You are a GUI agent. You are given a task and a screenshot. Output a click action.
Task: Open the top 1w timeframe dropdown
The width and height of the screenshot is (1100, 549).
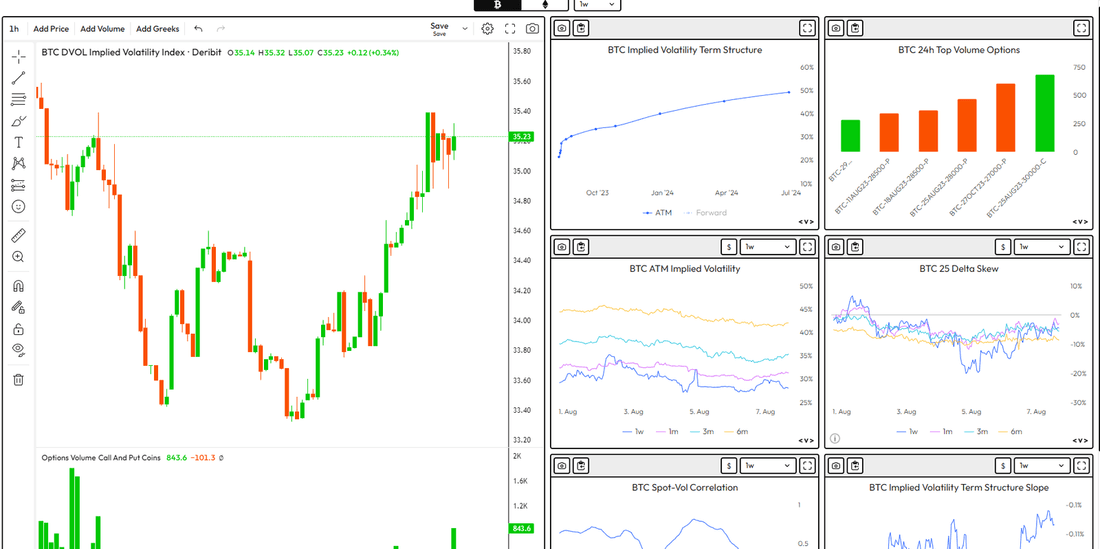point(597,4)
